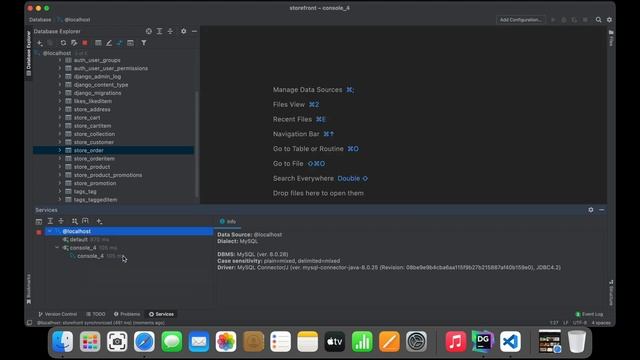Click the Services tab at bottom
The image size is (640, 360).
[161, 314]
